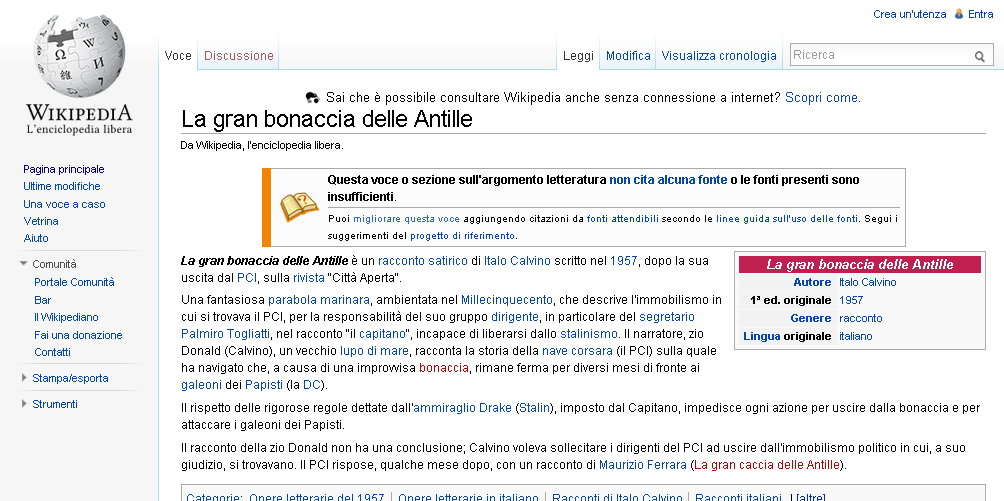Image resolution: width=1004 pixels, height=501 pixels.
Task: Click Maurizio Ferrara link
Action: pos(643,464)
